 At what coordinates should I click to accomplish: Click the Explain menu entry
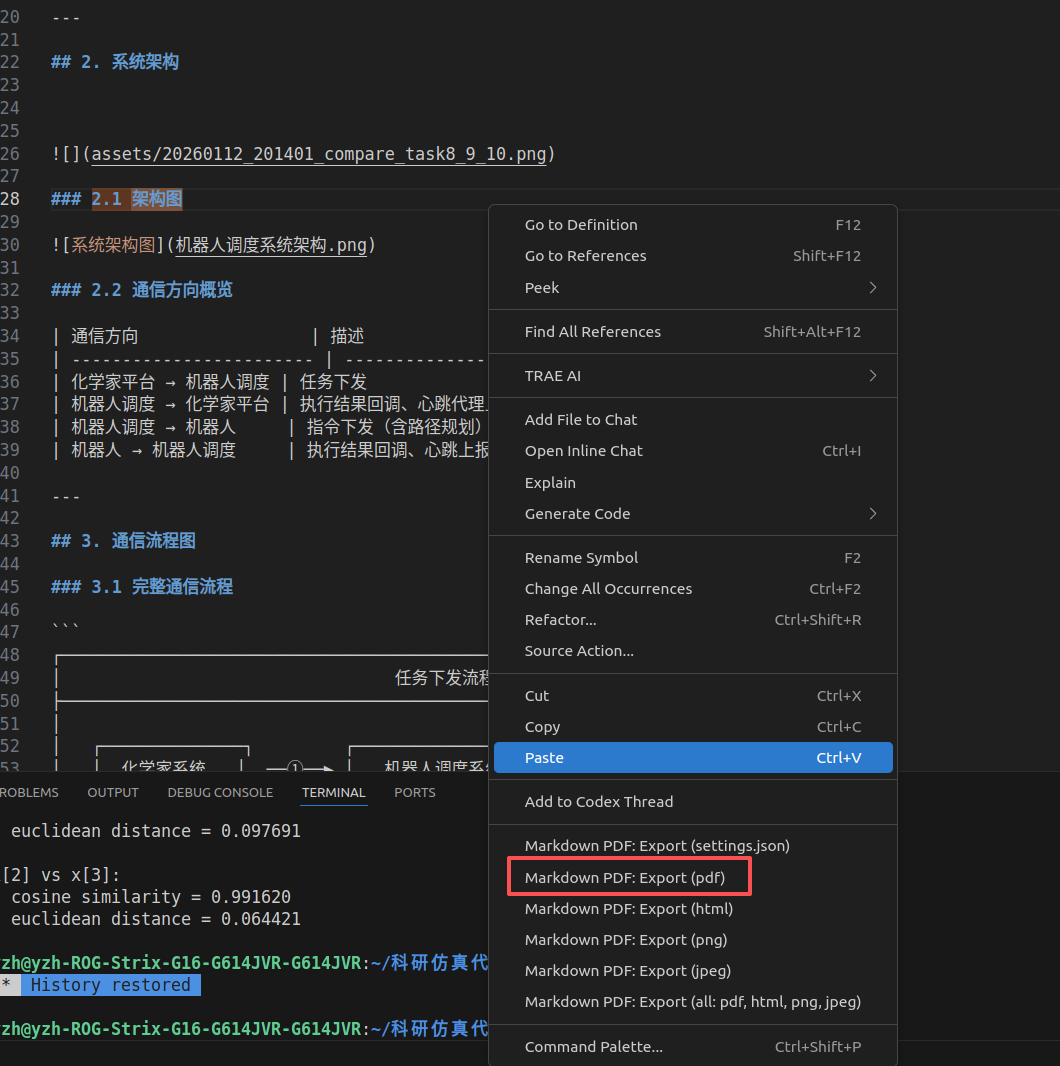click(693, 483)
